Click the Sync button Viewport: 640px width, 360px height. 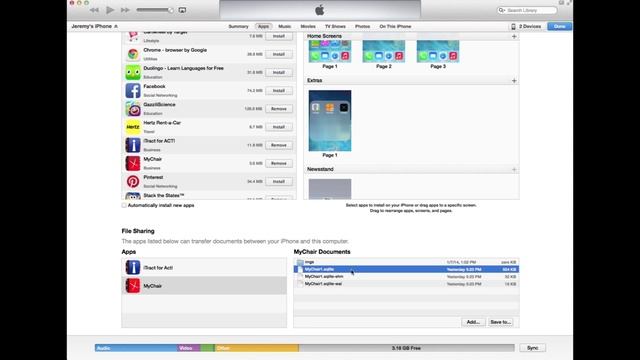tap(532, 348)
